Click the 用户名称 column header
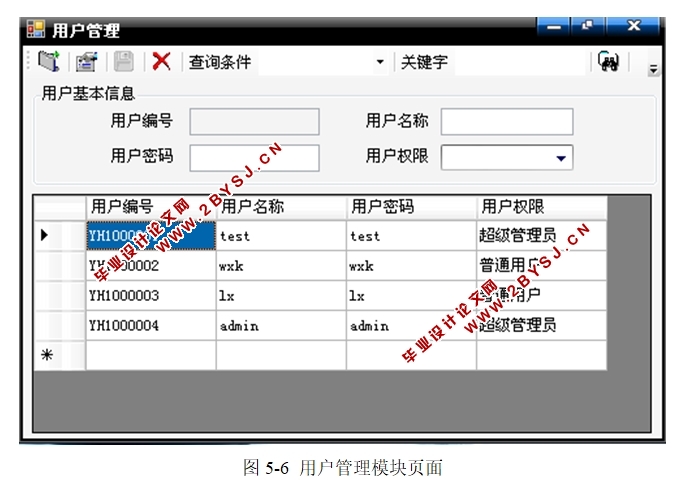This screenshot has width=696, height=504. tap(281, 207)
